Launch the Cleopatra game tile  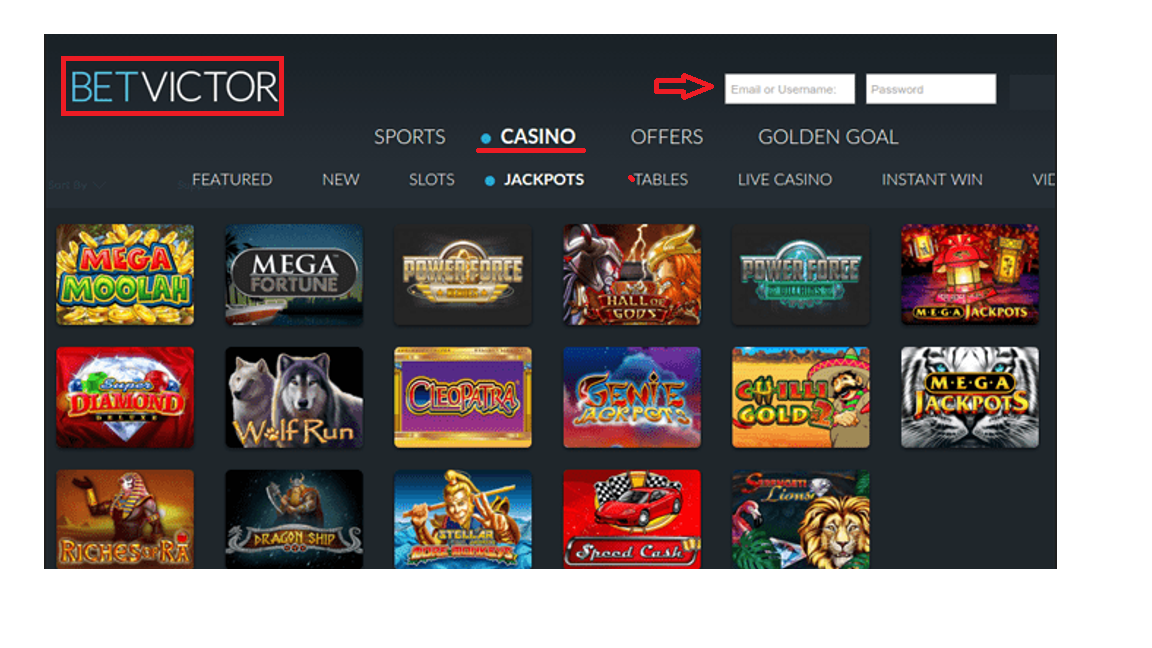(463, 397)
